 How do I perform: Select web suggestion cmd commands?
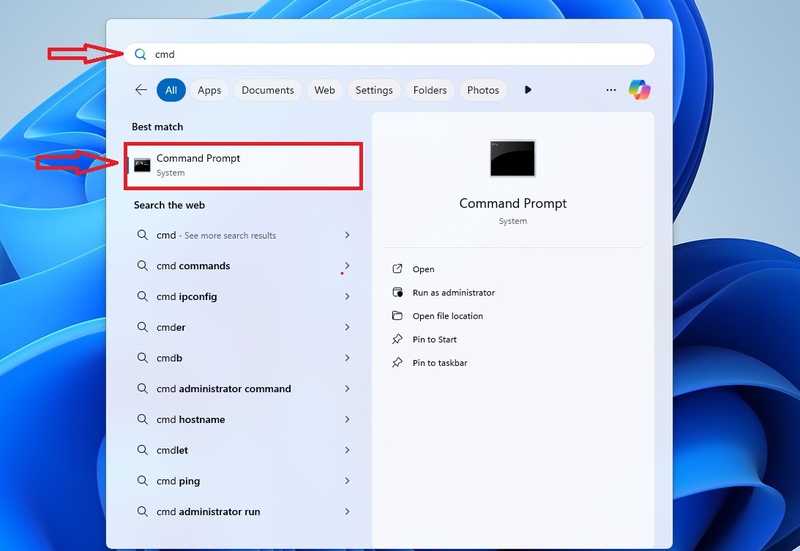coord(243,266)
